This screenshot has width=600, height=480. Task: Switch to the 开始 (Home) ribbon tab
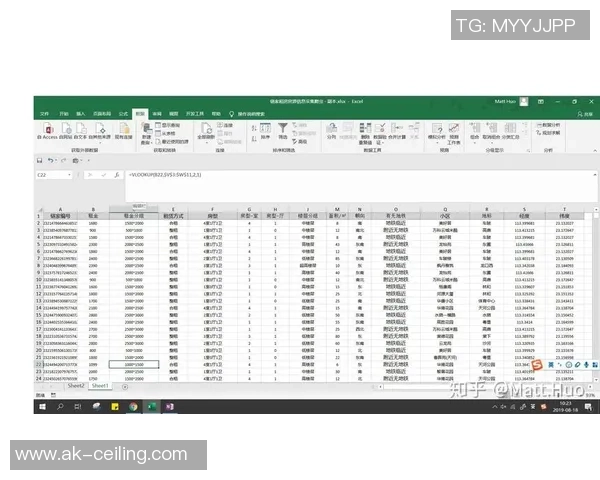63,114
